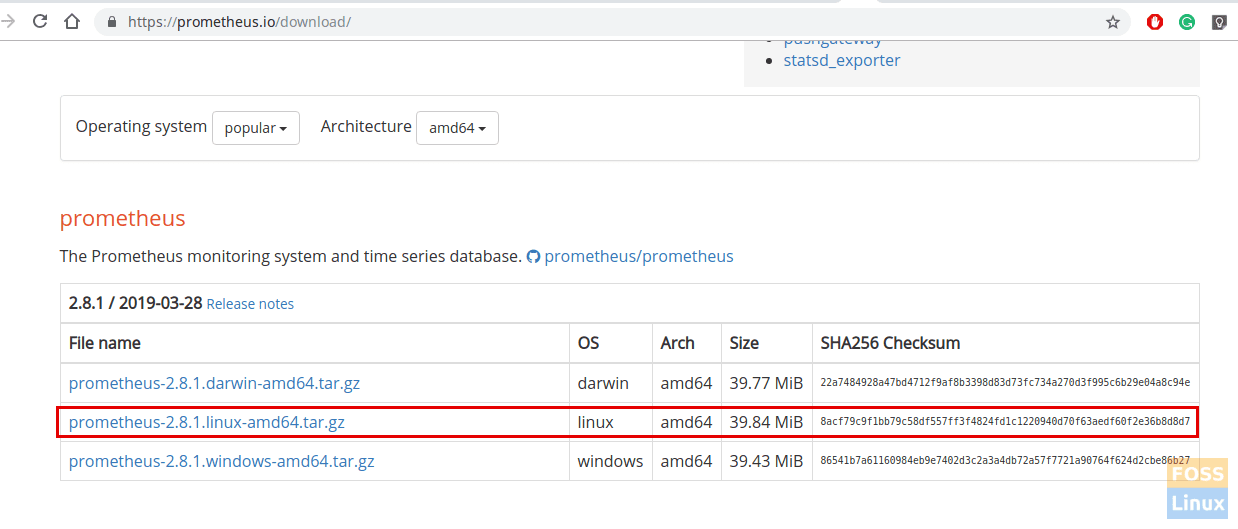The width and height of the screenshot is (1238, 529).
Task: Click the Prometheus monitoring system description text
Action: tap(291, 257)
